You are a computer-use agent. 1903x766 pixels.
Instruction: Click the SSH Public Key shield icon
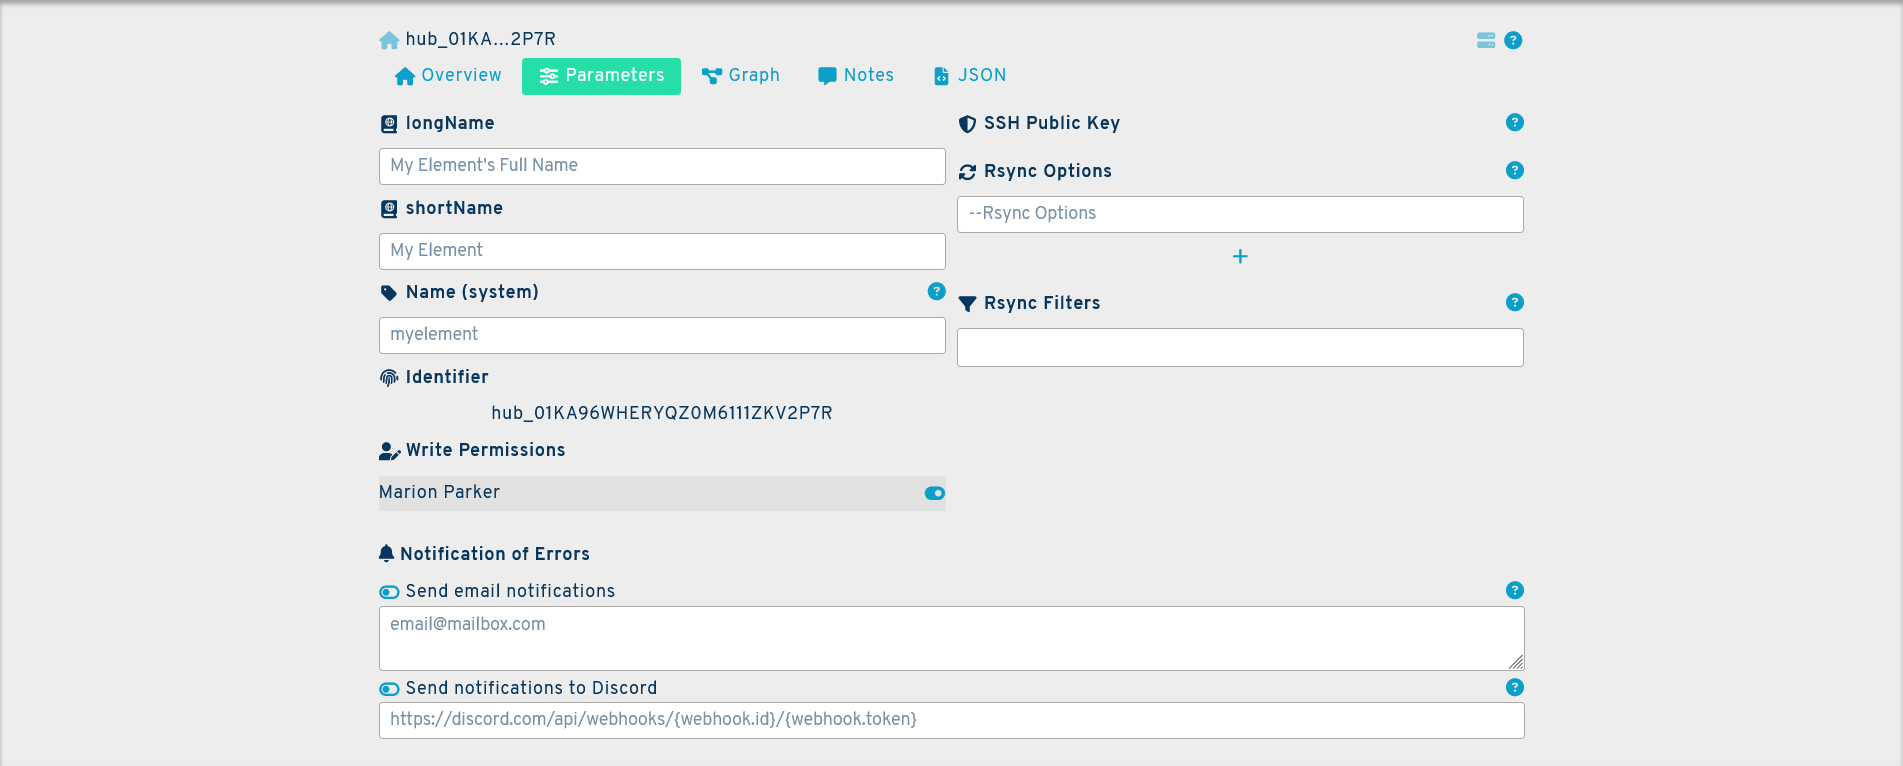click(x=967, y=124)
